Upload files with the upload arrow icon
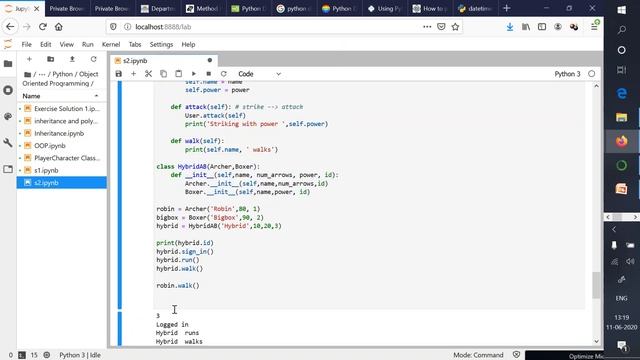Viewport: 640px width, 360px height. pyautogui.click(x=72, y=59)
